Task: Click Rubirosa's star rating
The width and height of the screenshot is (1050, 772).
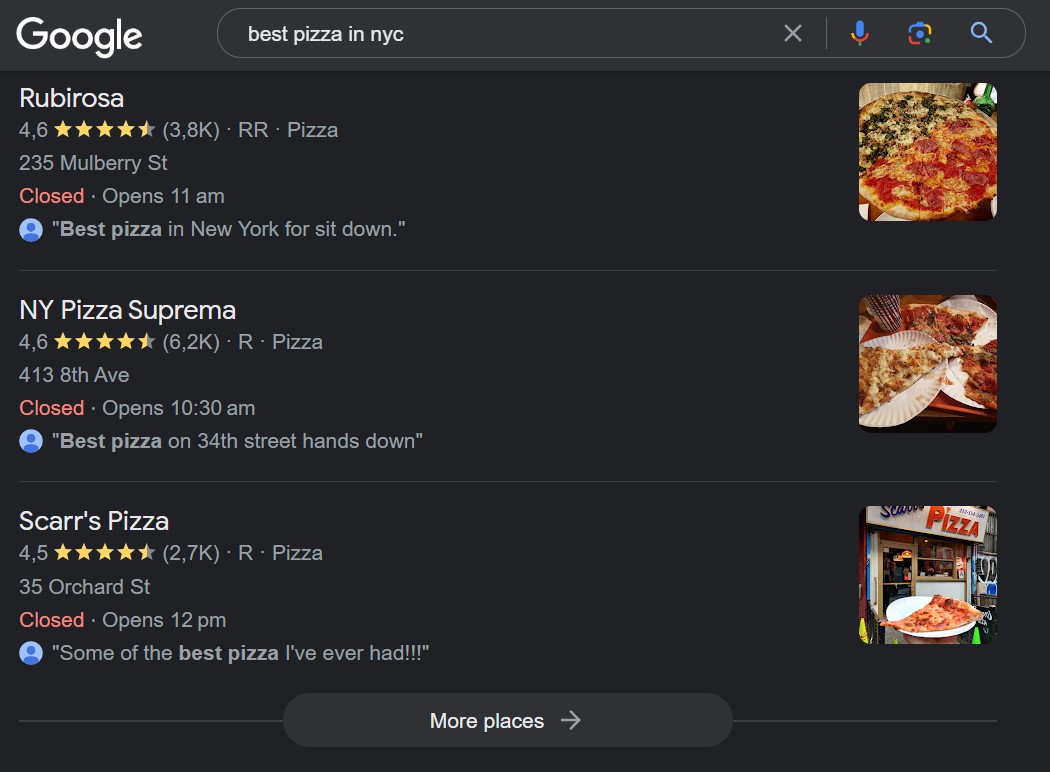Action: point(104,130)
